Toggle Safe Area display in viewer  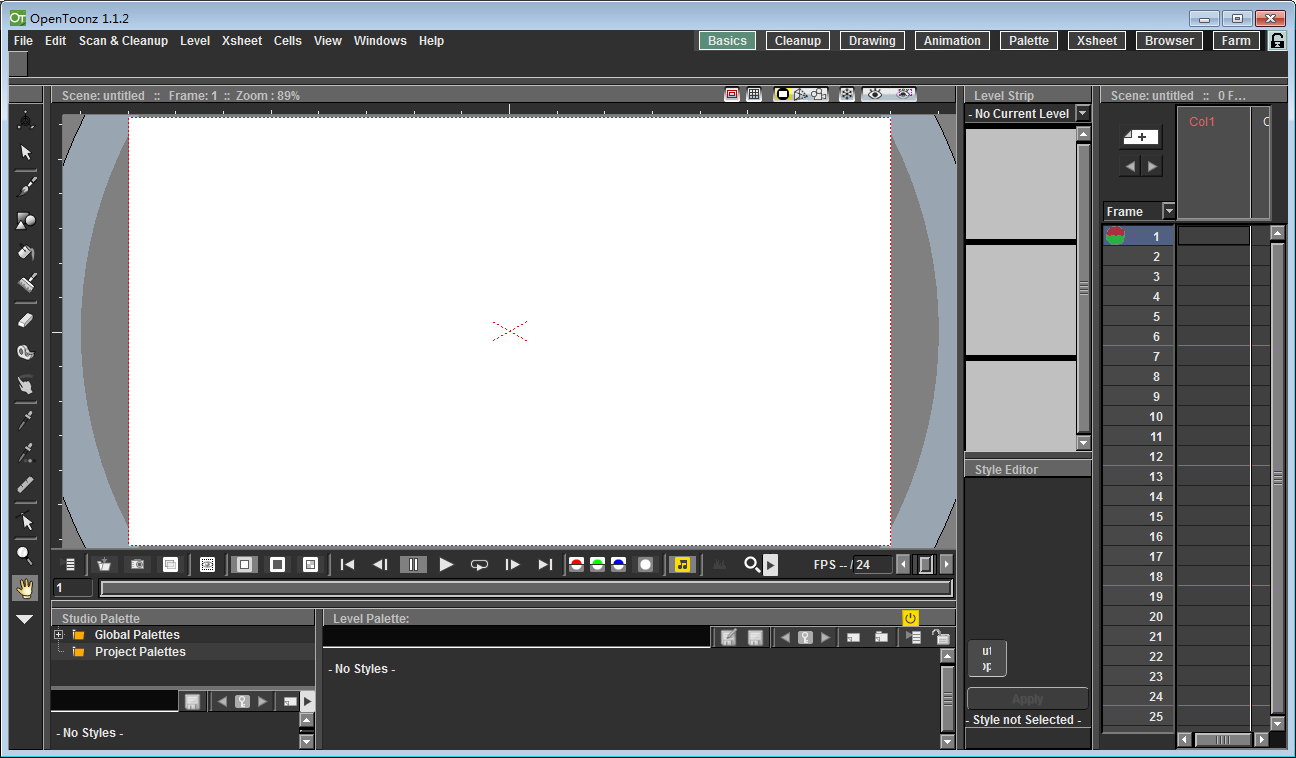coord(732,94)
